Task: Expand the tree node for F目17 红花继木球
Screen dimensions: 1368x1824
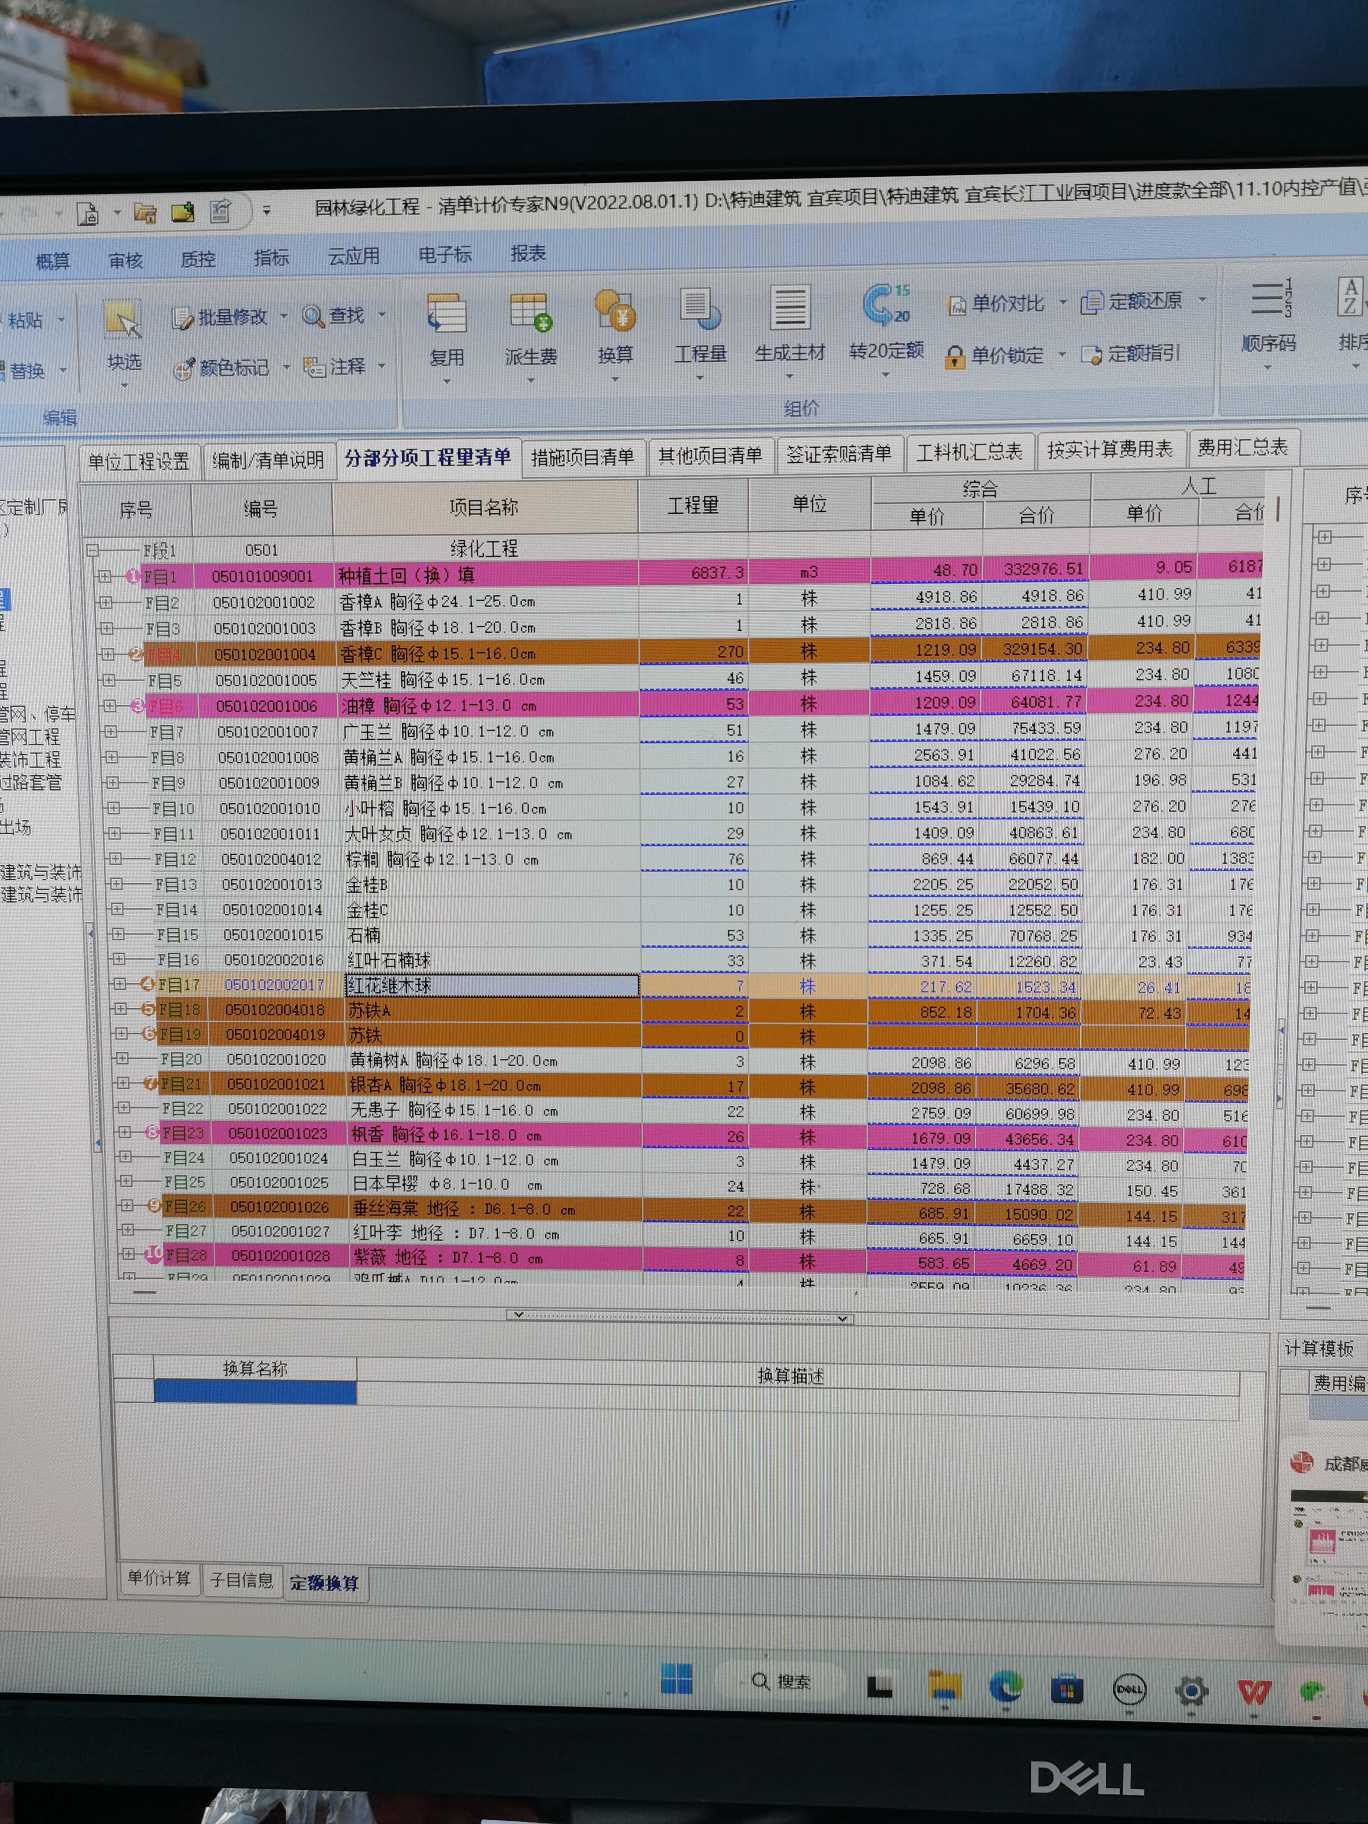Action: (x=119, y=984)
